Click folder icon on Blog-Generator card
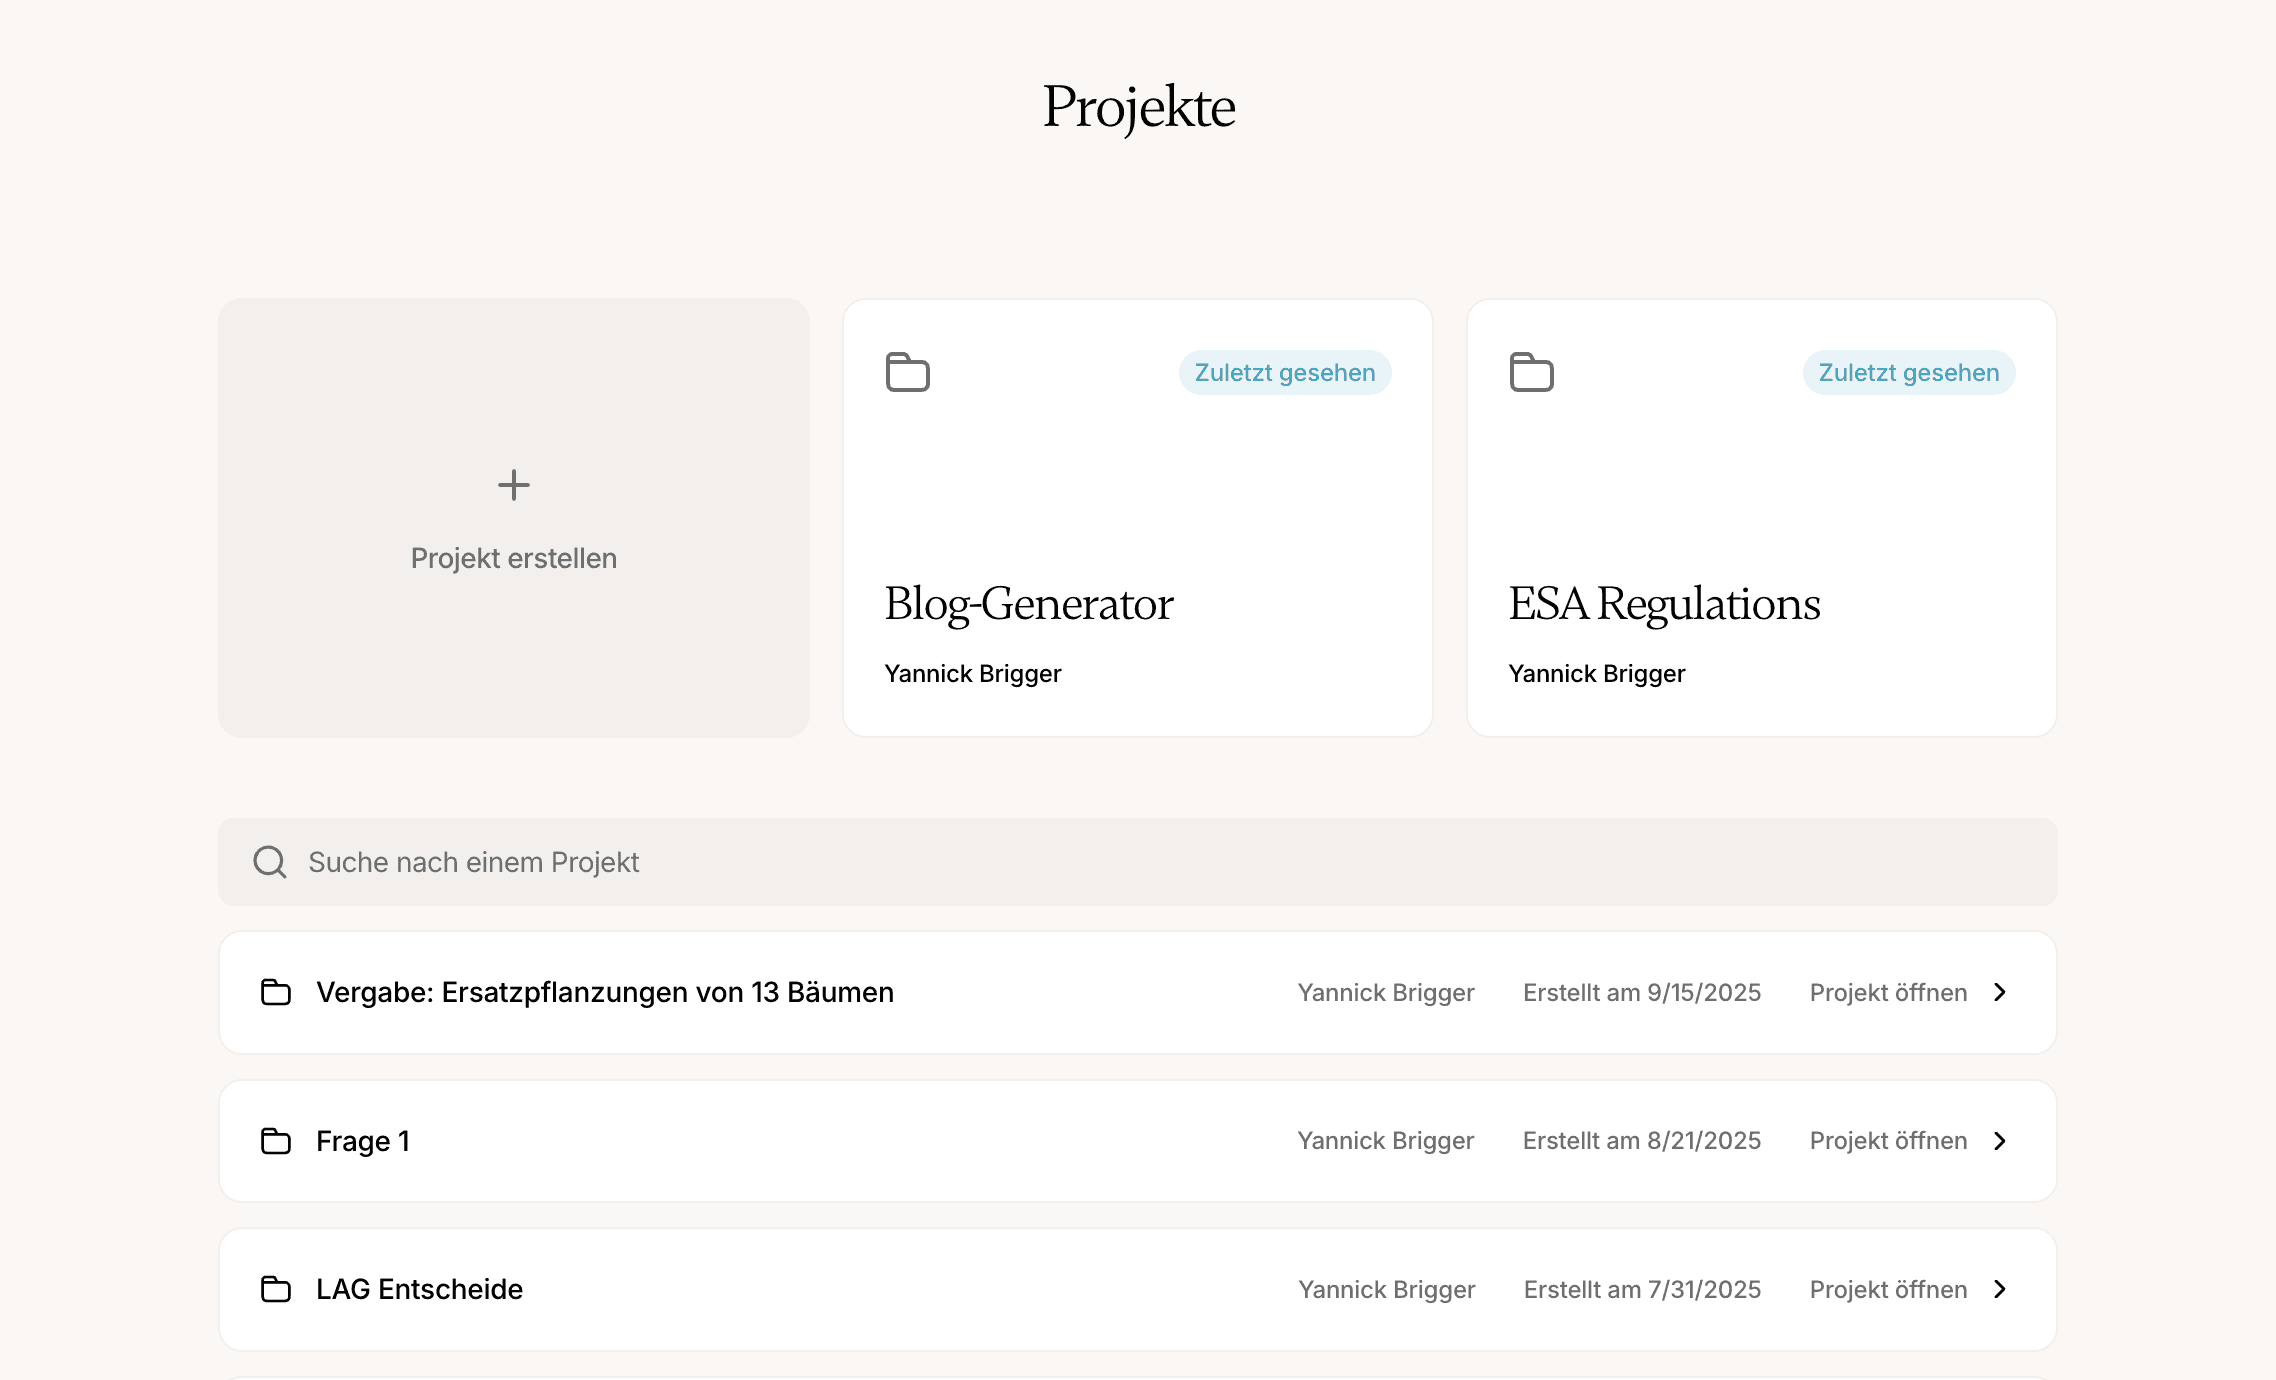2276x1380 pixels. pos(908,372)
